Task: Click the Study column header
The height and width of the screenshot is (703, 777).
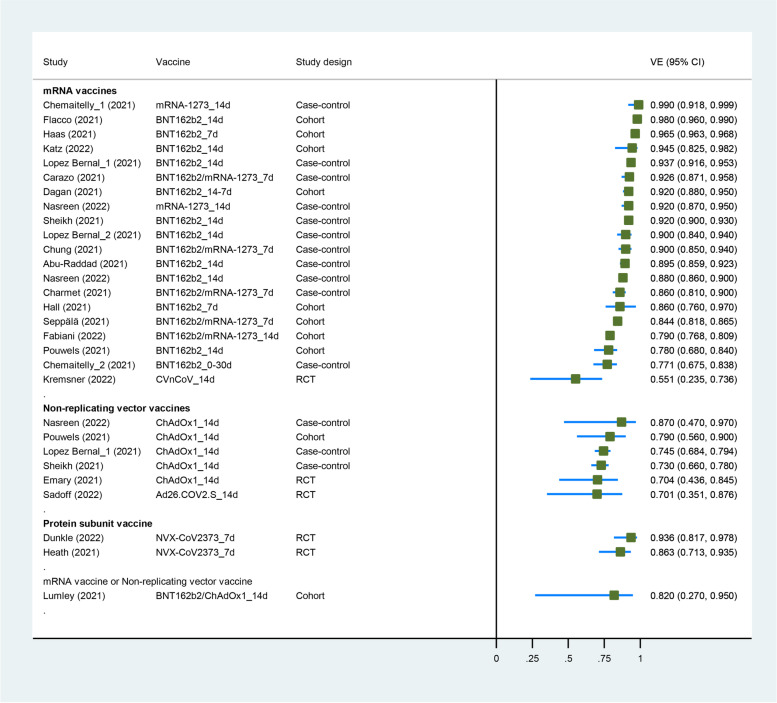Action: pos(56,61)
